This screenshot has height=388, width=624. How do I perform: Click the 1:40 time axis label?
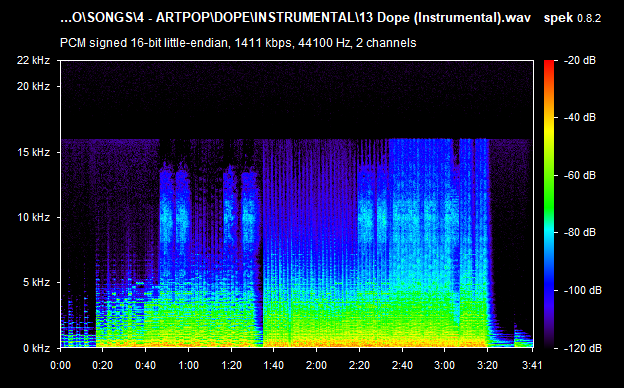(x=274, y=365)
